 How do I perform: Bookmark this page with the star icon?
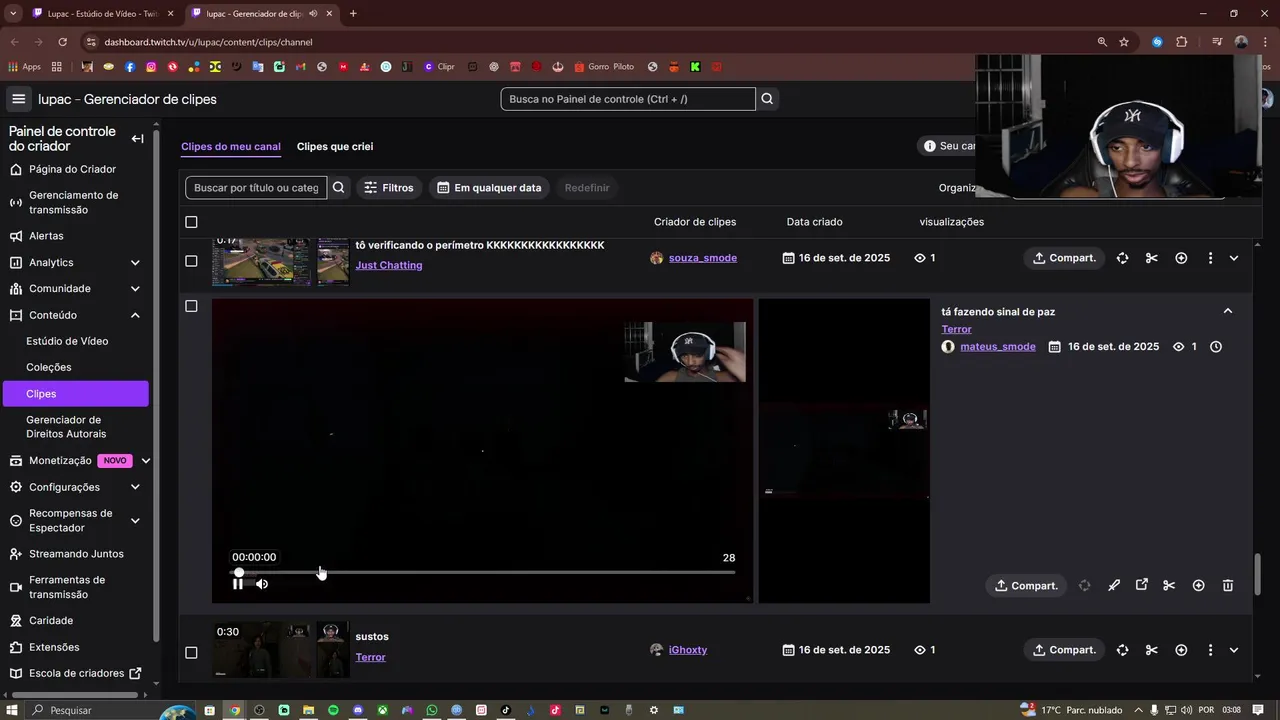[x=1124, y=42]
